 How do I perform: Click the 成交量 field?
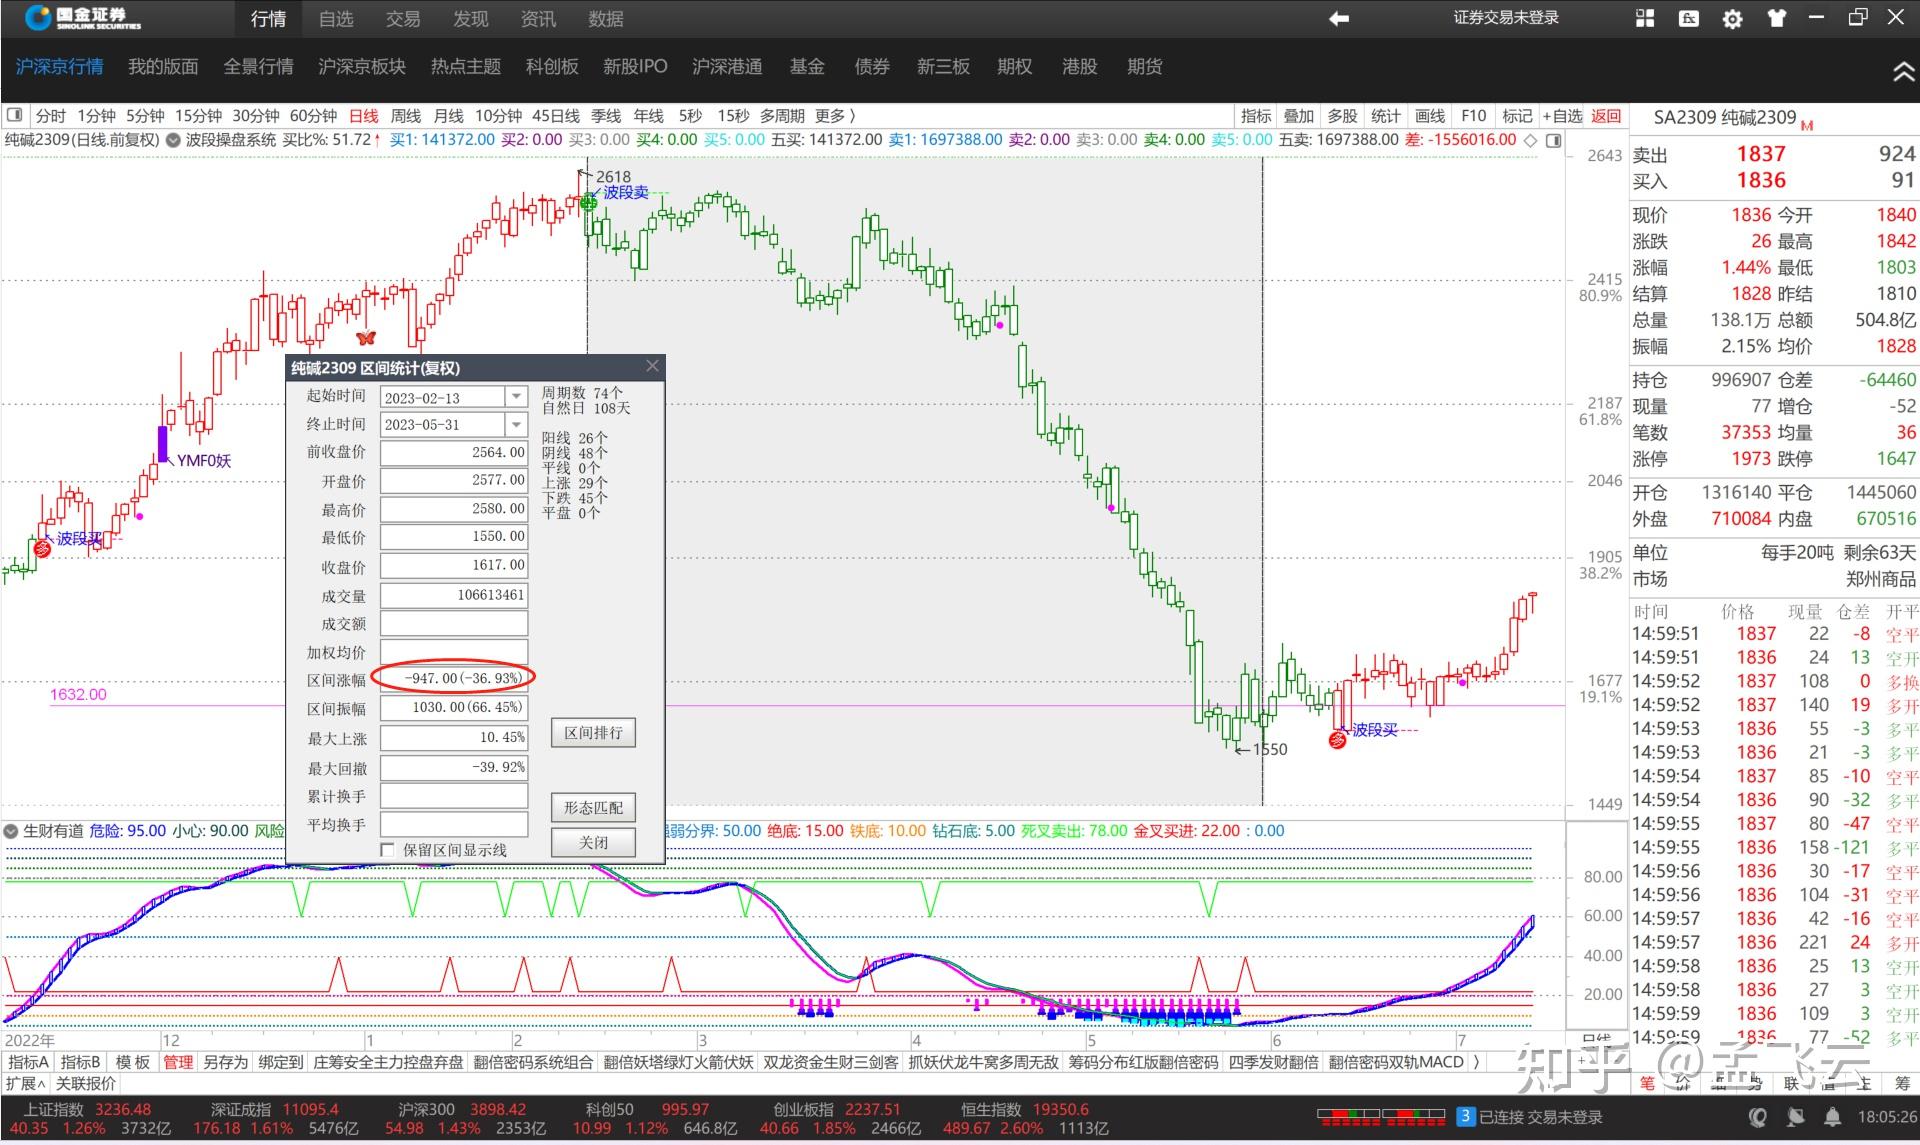[454, 595]
